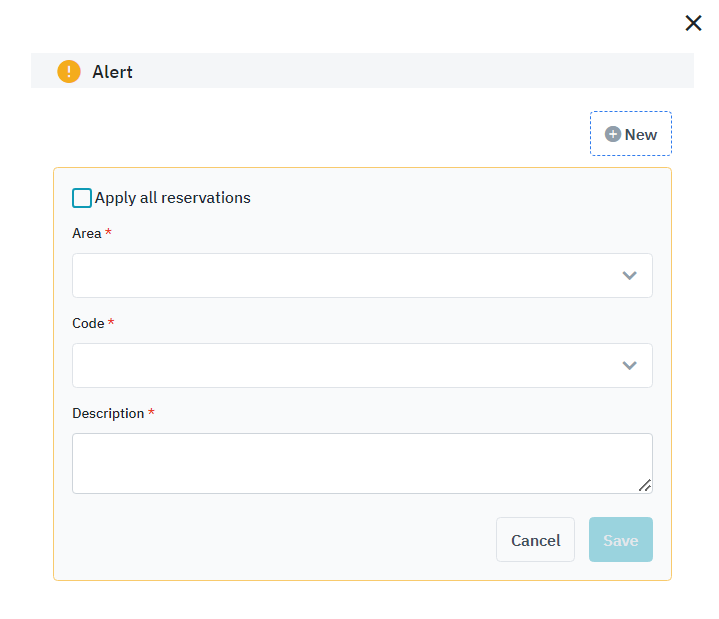The width and height of the screenshot is (719, 619).
Task: Click the orange warning exclamation icon
Action: pyautogui.click(x=69, y=72)
